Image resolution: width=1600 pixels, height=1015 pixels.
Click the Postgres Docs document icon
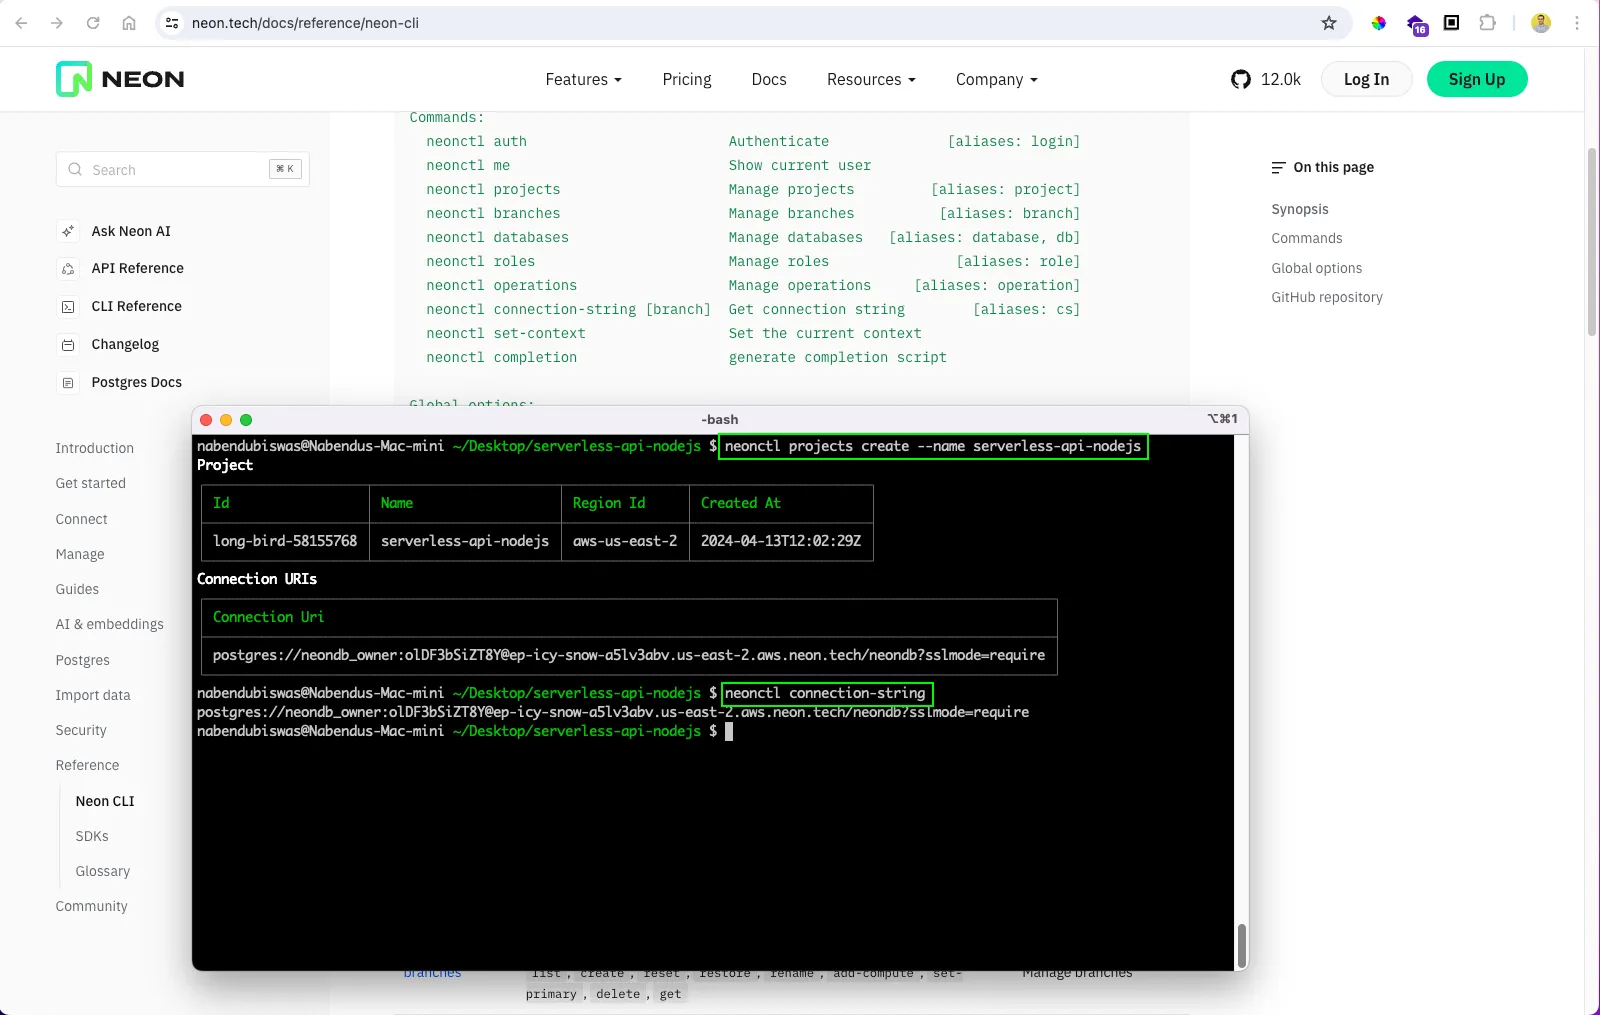pyautogui.click(x=68, y=383)
